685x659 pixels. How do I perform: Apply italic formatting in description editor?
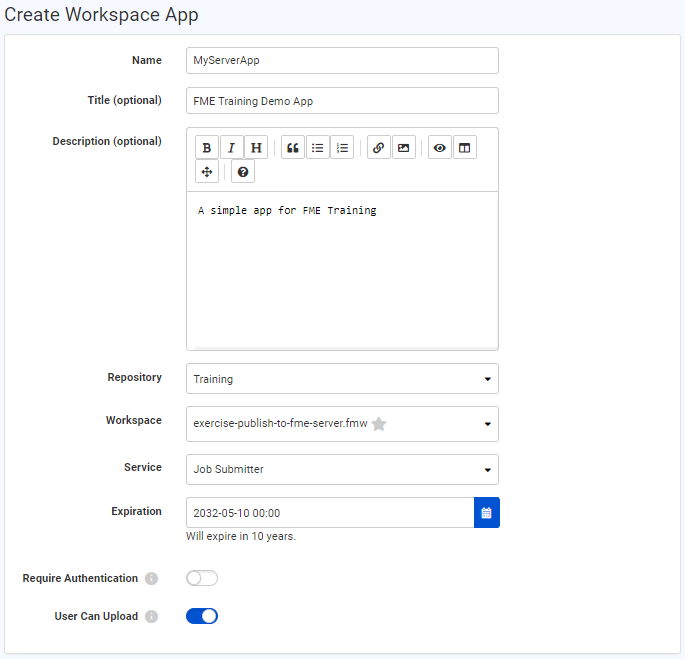coord(232,148)
